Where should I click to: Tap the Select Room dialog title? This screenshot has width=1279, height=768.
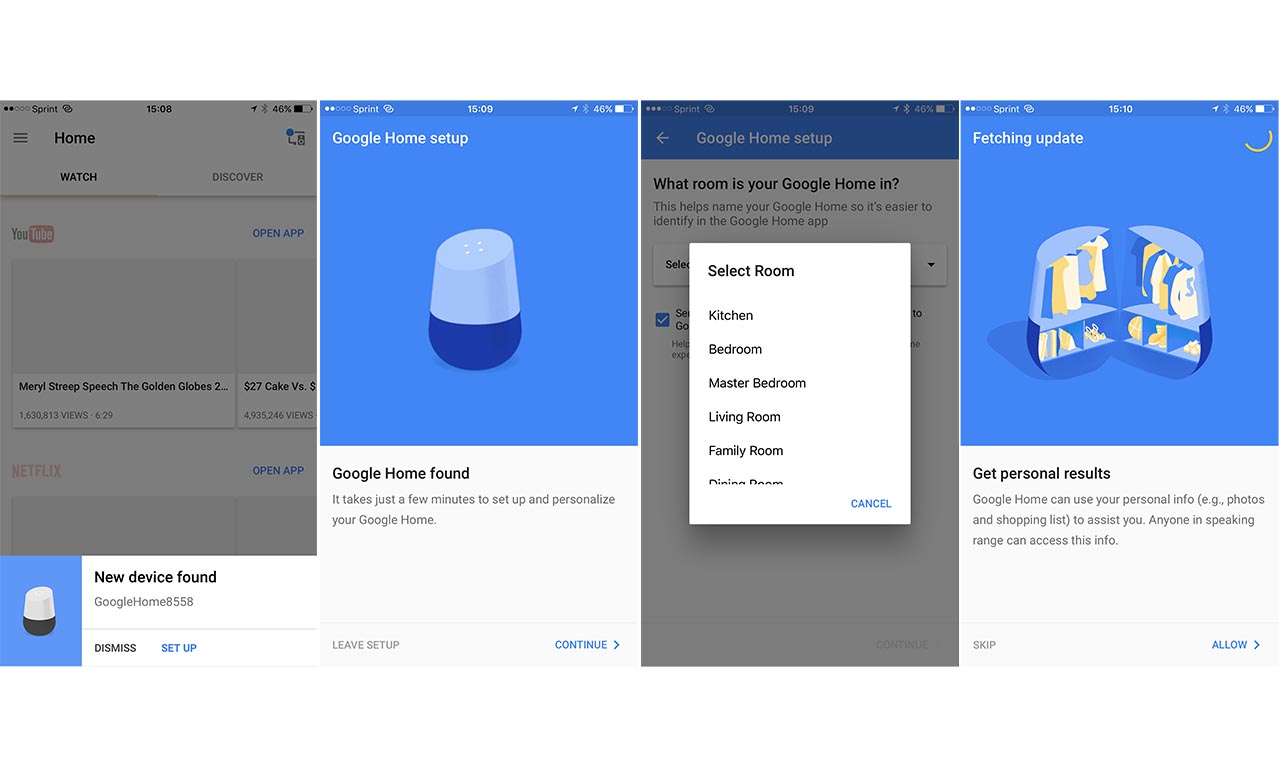coord(751,271)
